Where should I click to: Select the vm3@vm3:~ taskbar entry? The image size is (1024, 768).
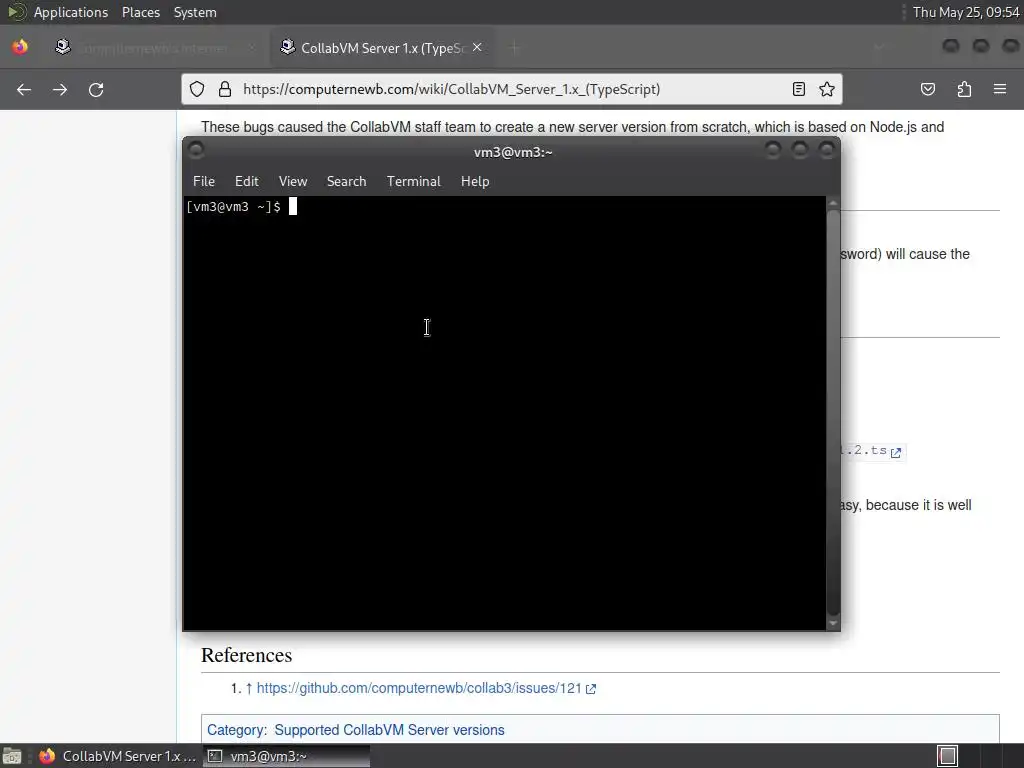[x=286, y=756]
